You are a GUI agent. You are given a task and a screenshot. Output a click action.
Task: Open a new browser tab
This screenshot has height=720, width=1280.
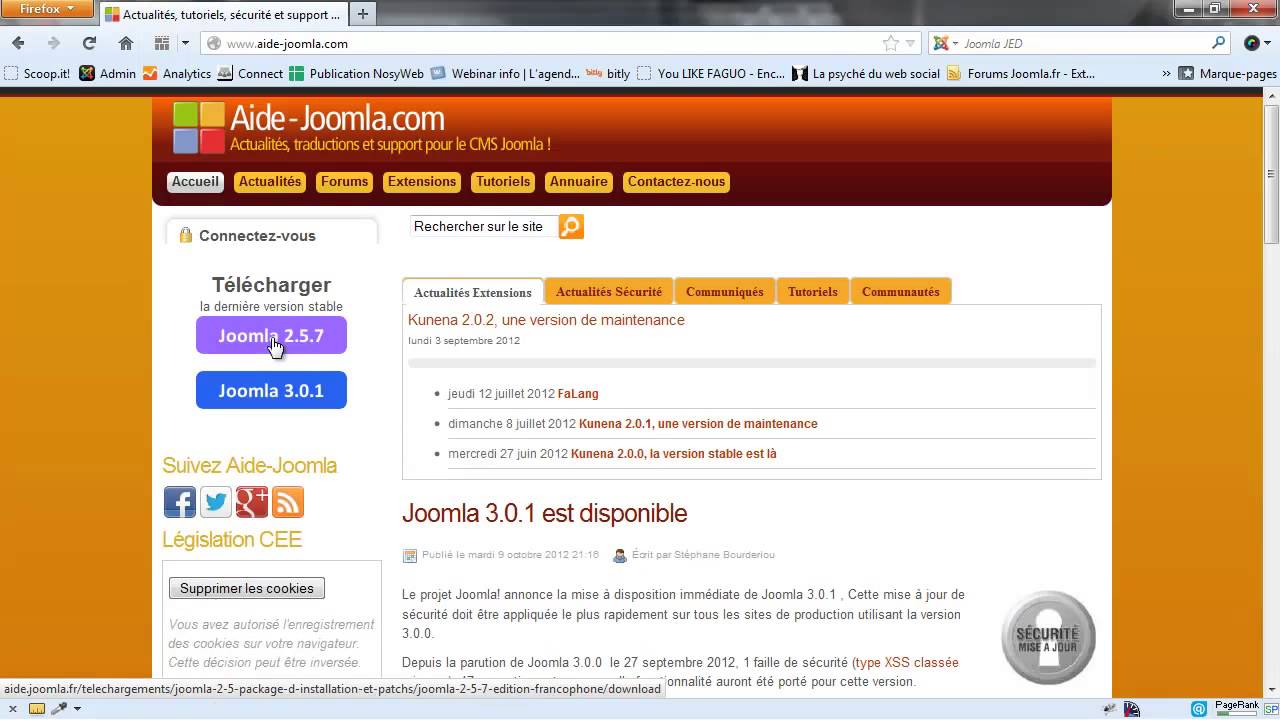point(363,14)
